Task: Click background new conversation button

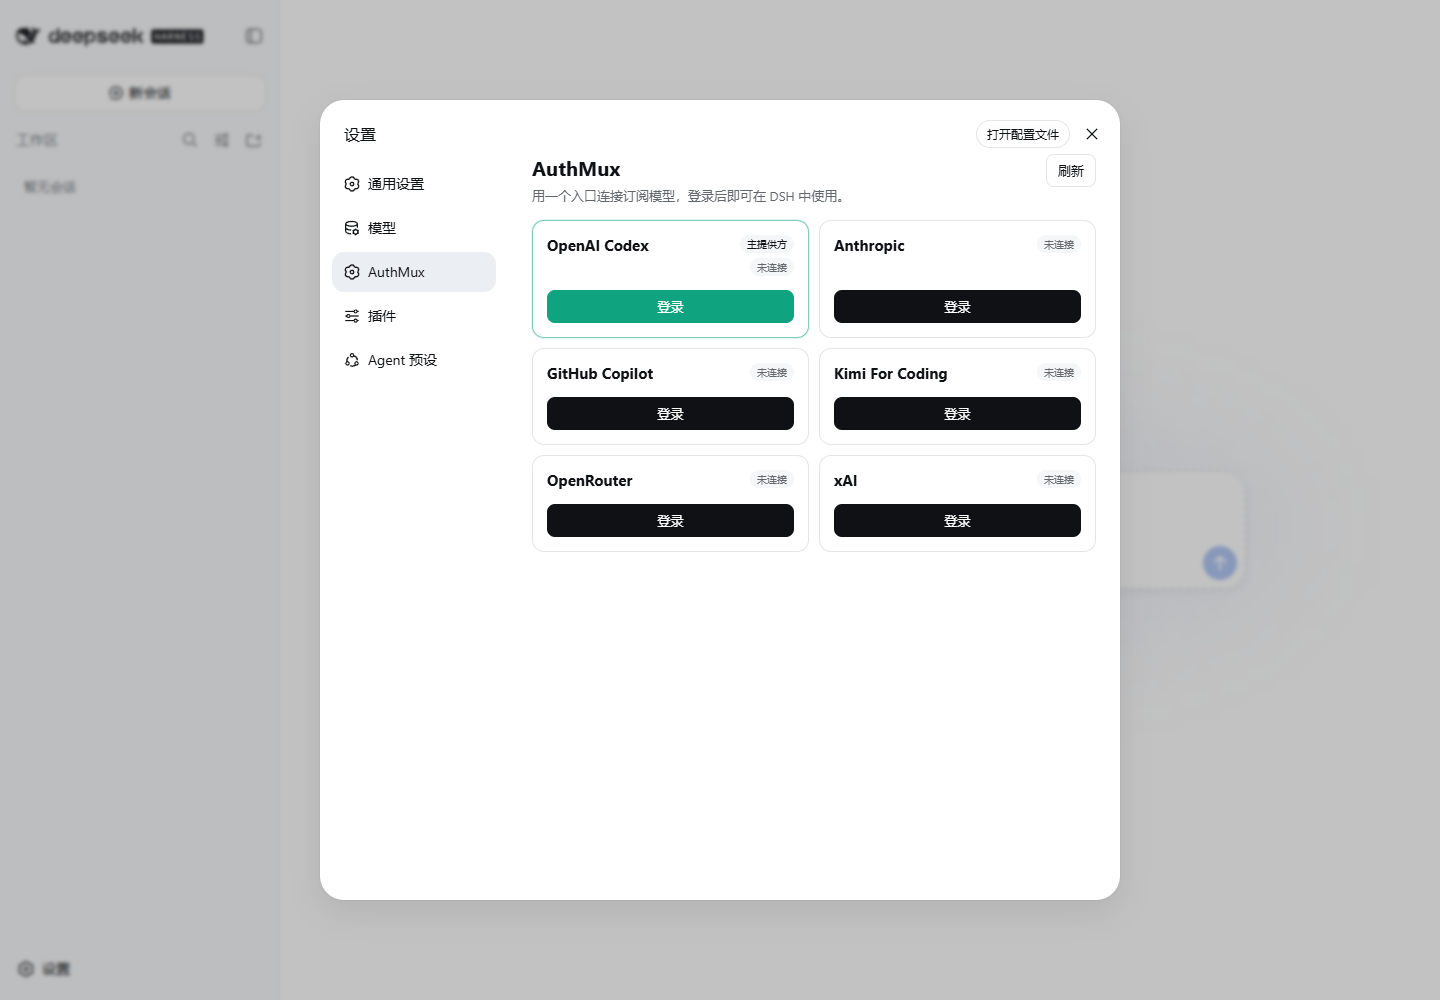Action: 140,93
